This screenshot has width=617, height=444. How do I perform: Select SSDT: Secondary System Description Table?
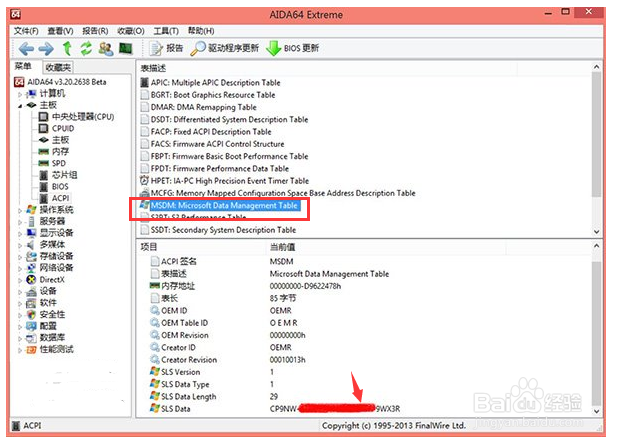(x=218, y=230)
